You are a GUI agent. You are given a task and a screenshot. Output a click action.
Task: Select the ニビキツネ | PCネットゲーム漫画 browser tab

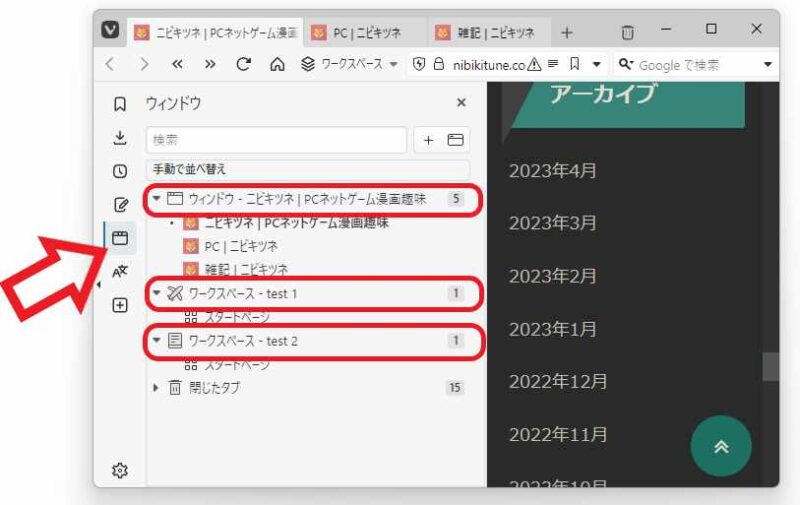(x=215, y=33)
